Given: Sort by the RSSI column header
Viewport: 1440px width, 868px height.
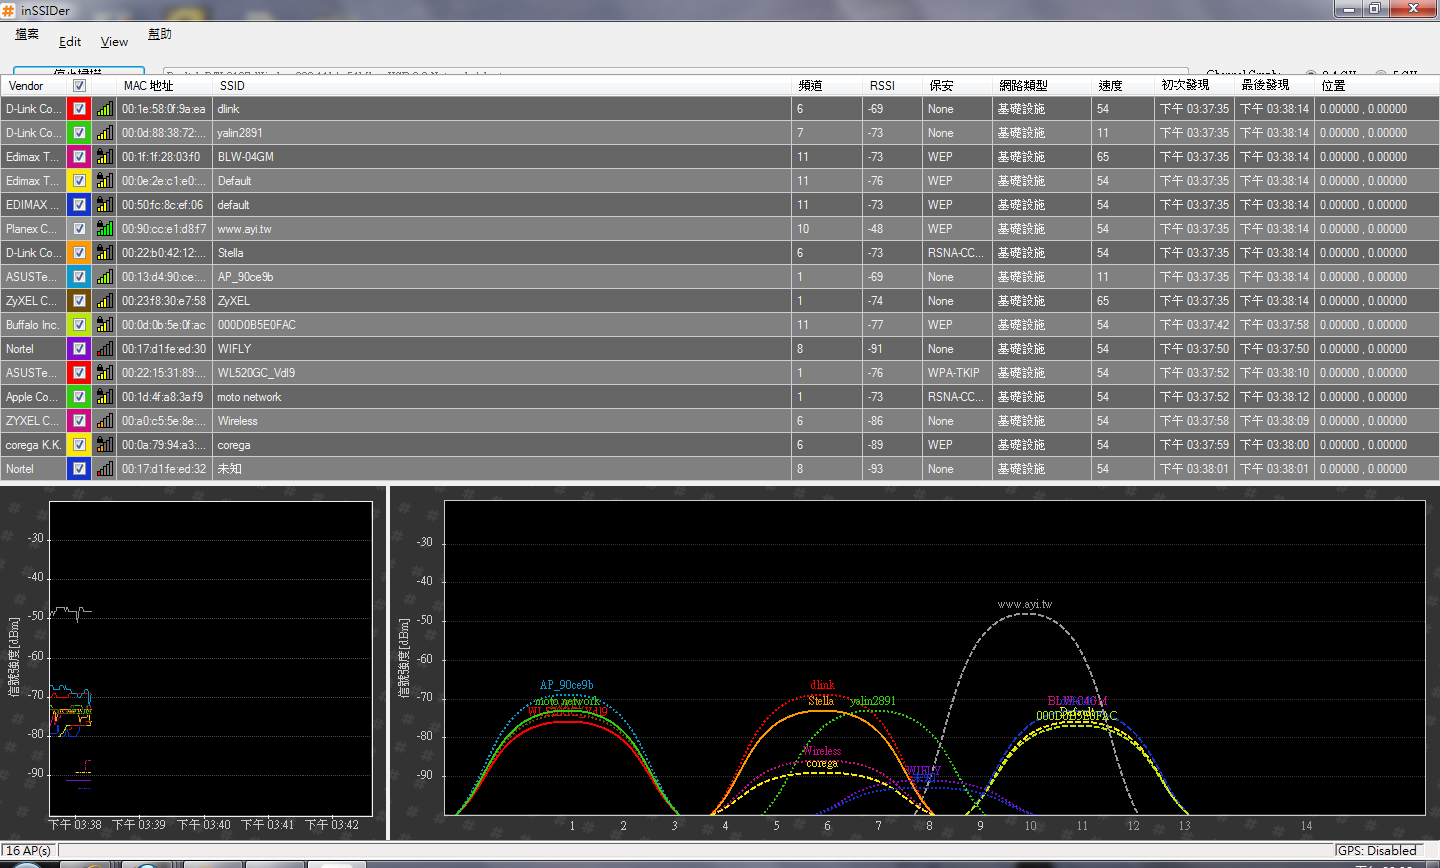Looking at the screenshot, I should [x=892, y=86].
